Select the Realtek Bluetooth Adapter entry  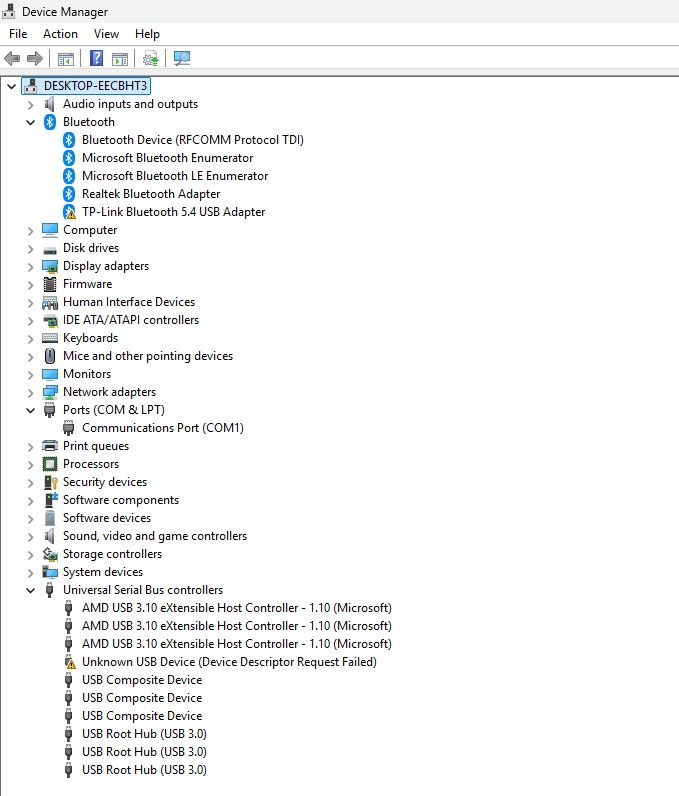[151, 194]
